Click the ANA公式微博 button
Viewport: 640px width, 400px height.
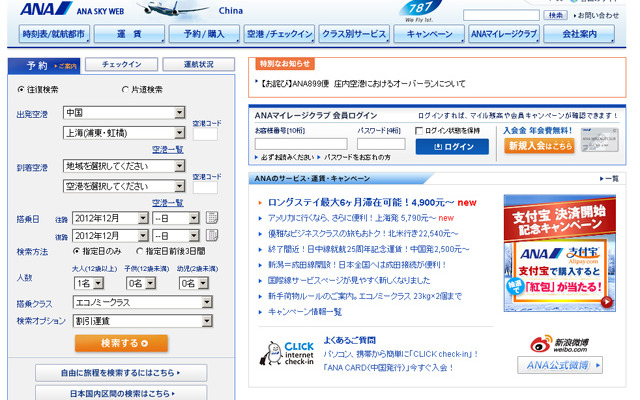(560, 365)
